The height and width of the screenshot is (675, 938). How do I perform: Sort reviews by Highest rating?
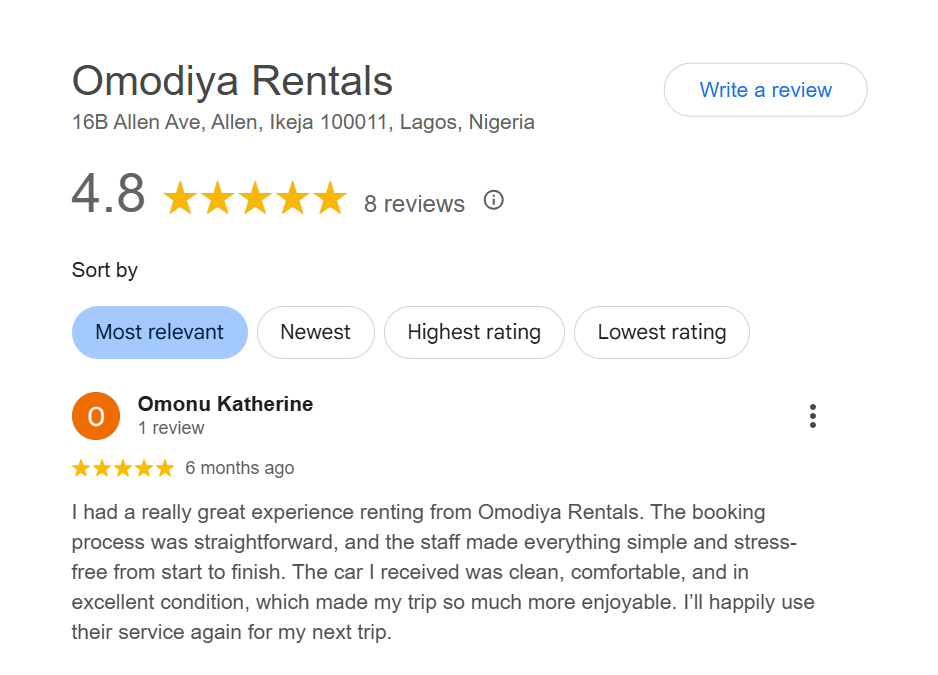click(473, 332)
